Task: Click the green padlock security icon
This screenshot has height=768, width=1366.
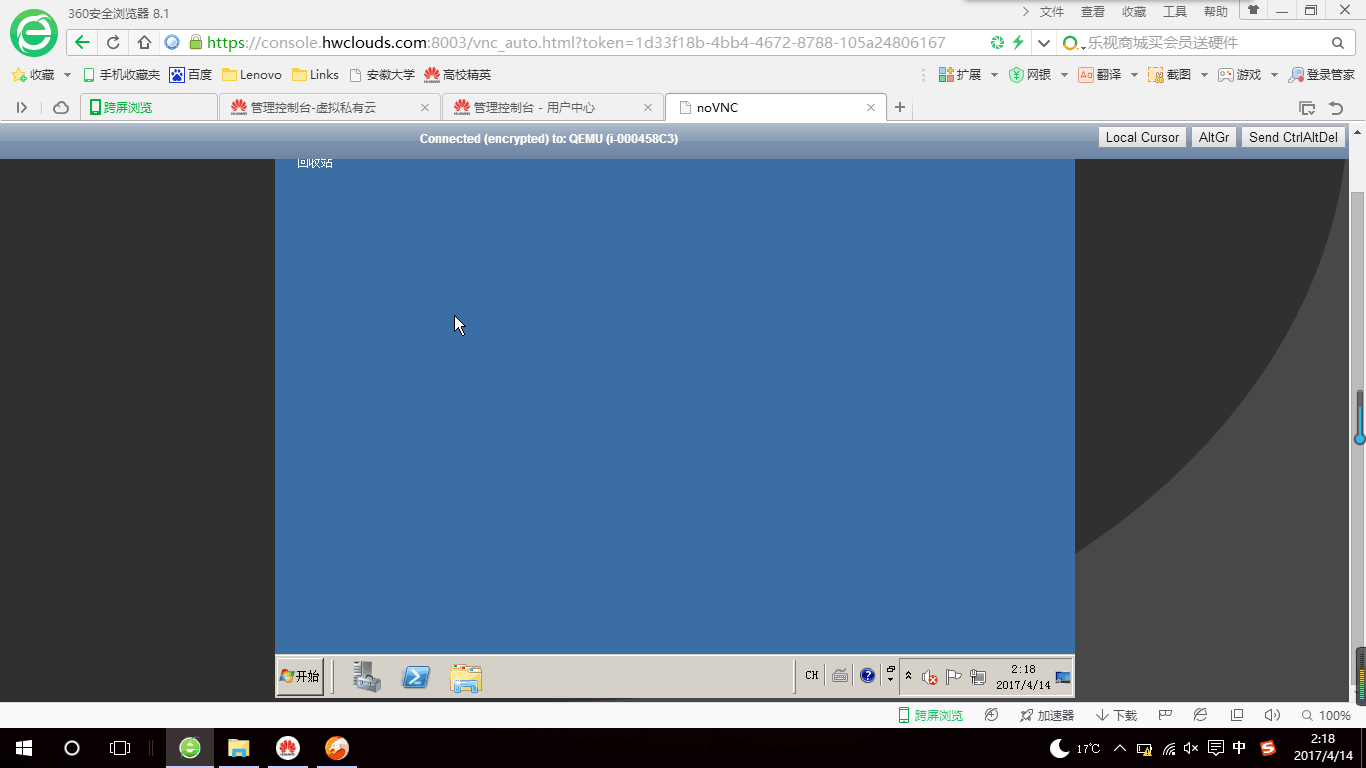Action: (x=195, y=43)
